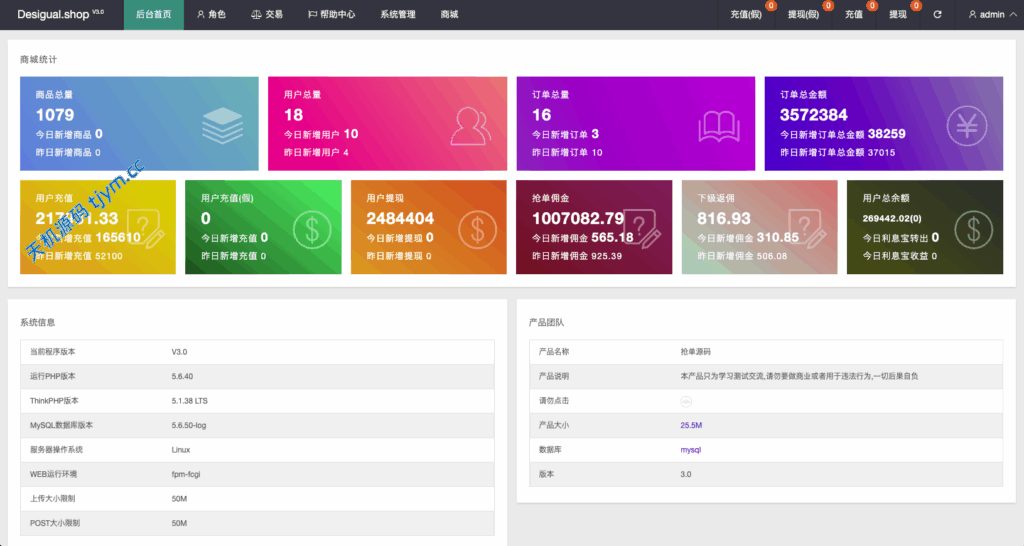Click the small round icon beside 请勿点击
Screen dimensions: 1024x546
686,400
